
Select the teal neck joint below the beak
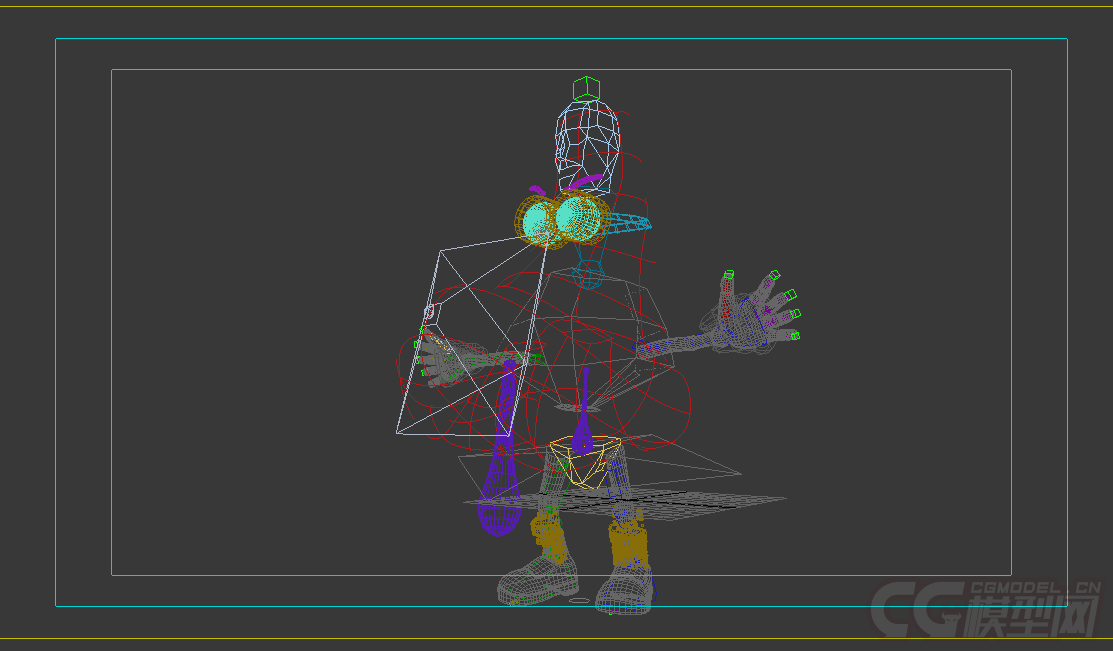tap(589, 272)
